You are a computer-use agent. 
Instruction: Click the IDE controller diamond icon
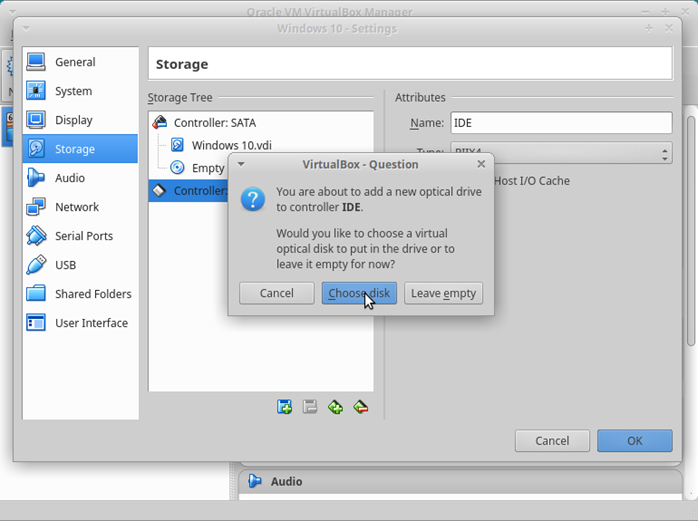159,191
